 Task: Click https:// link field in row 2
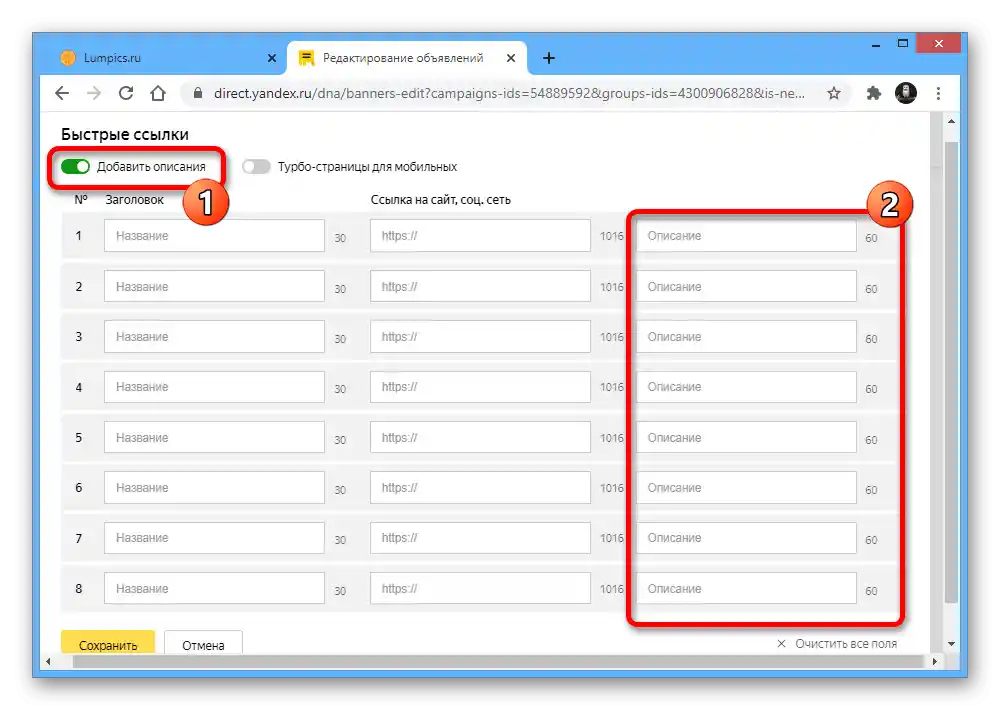[480, 286]
